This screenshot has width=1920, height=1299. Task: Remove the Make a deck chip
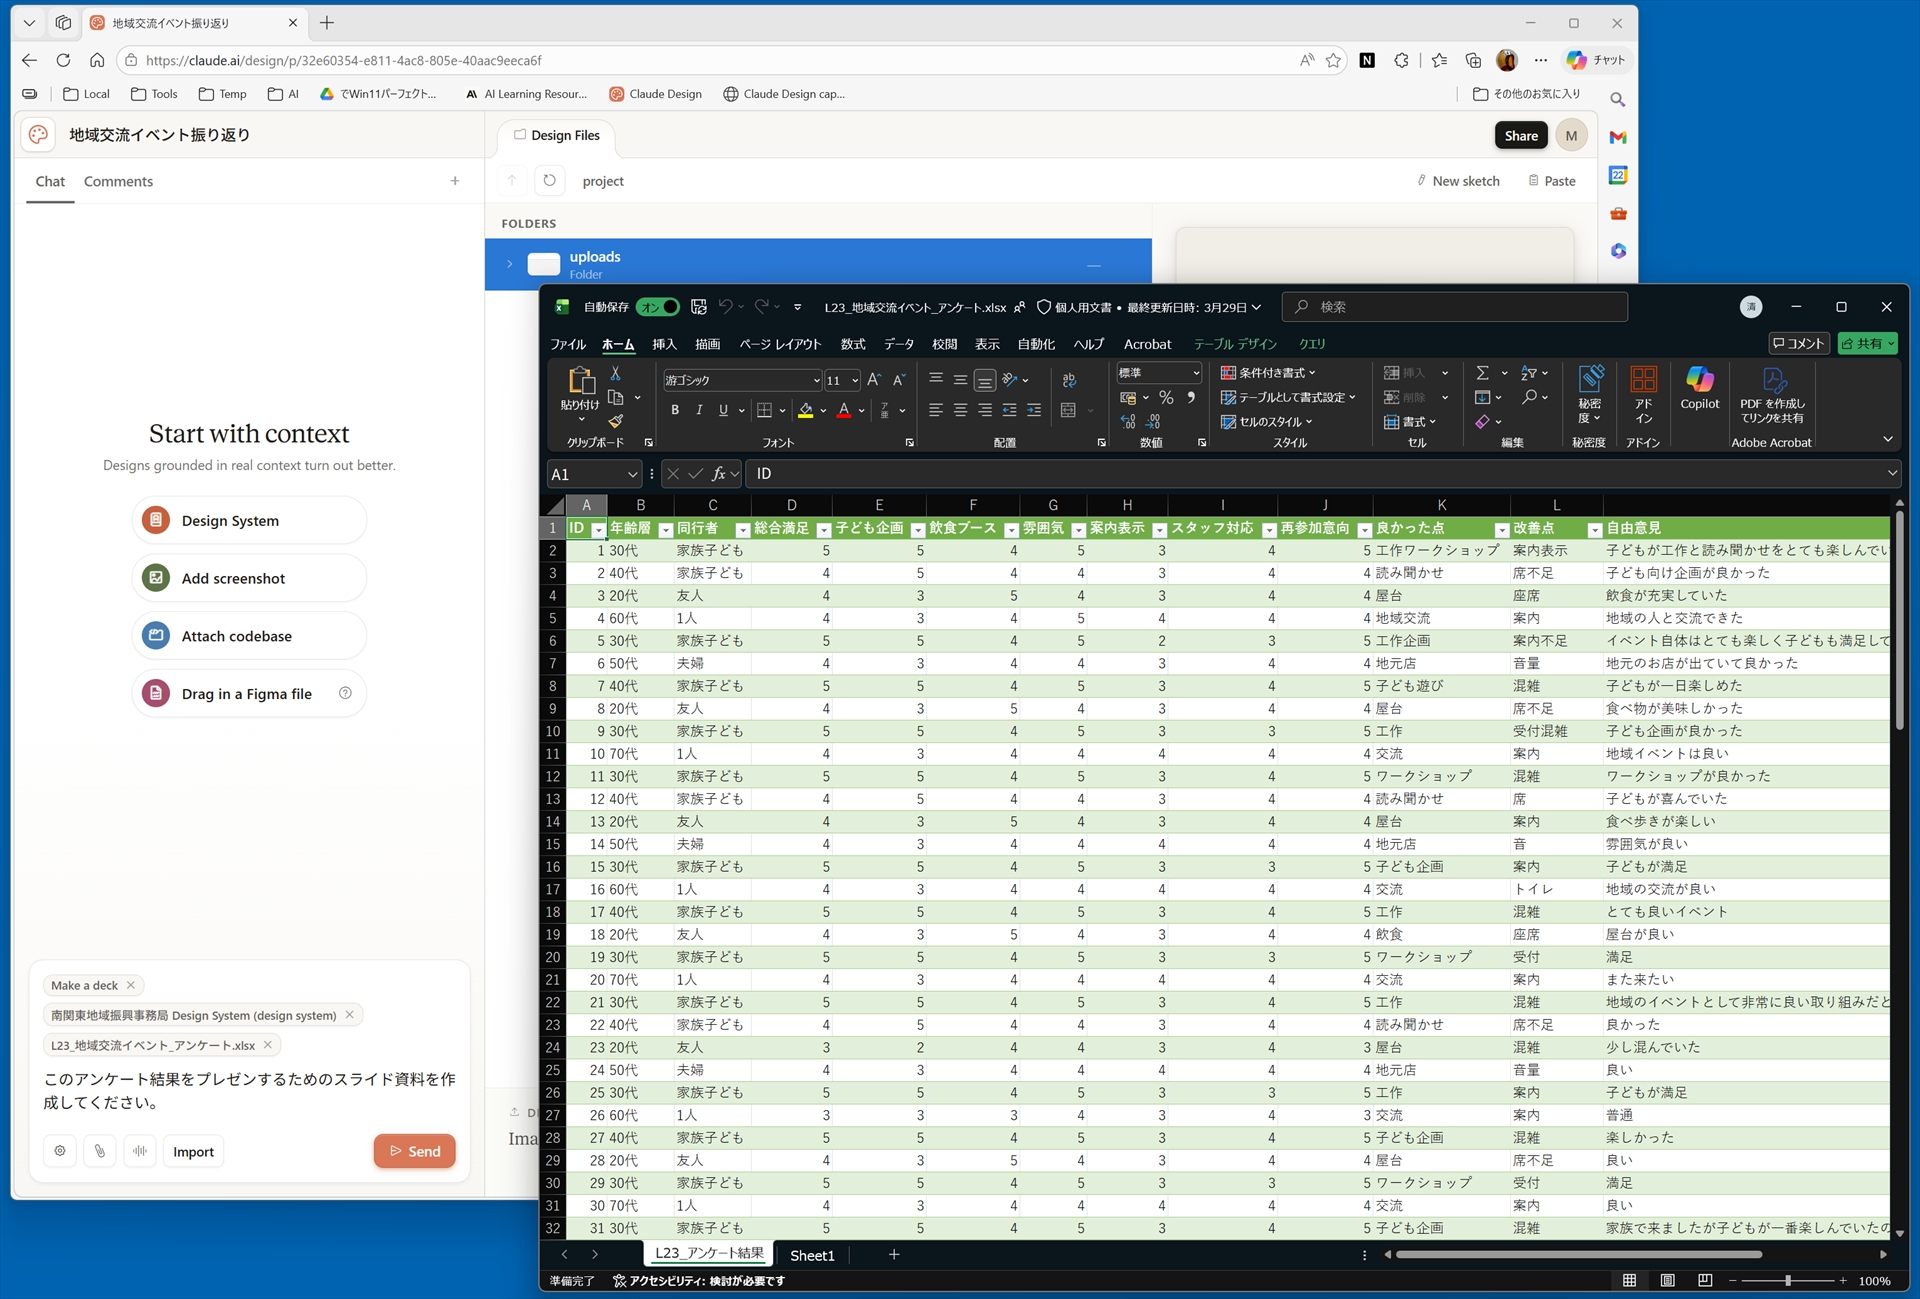(131, 985)
